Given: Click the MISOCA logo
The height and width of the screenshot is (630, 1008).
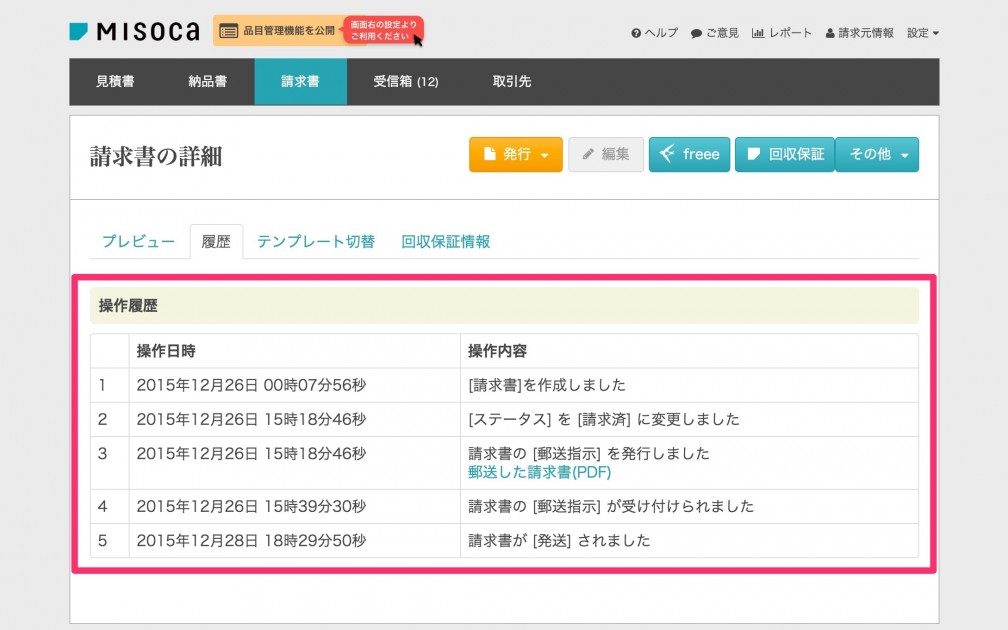Looking at the screenshot, I should pos(134,31).
